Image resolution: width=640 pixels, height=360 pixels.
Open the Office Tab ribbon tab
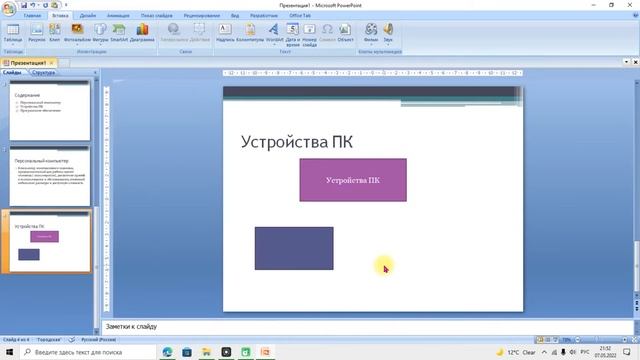[300, 16]
